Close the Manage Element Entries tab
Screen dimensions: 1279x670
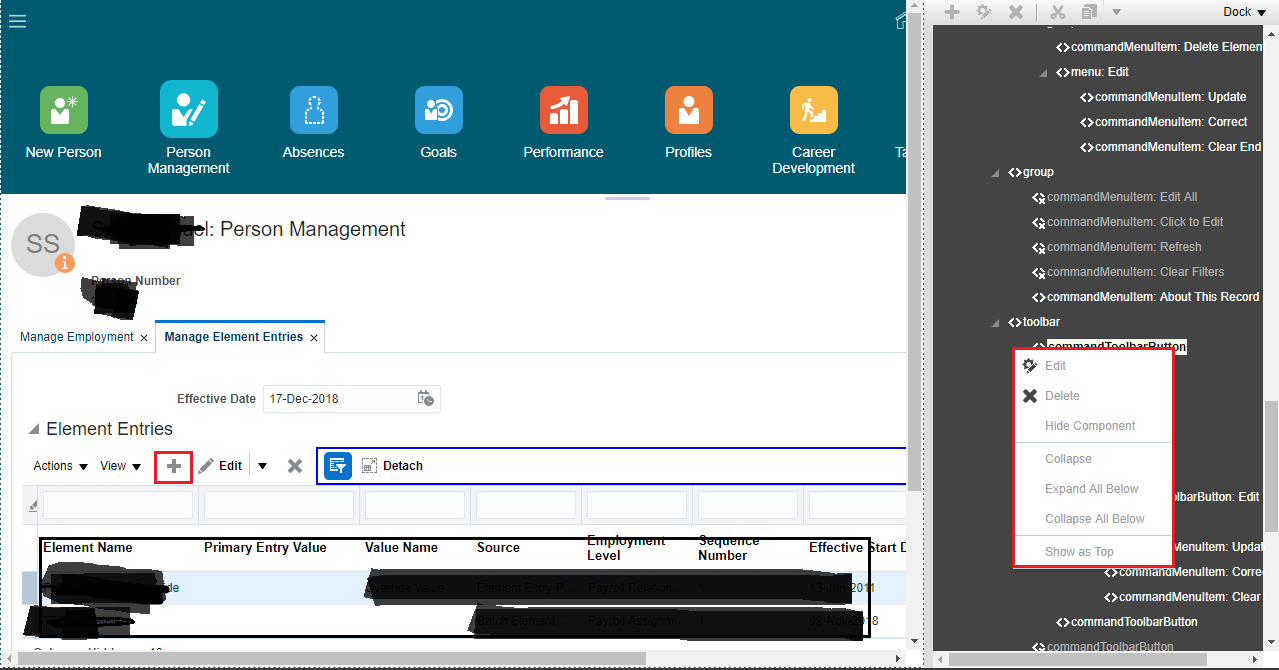pos(314,338)
